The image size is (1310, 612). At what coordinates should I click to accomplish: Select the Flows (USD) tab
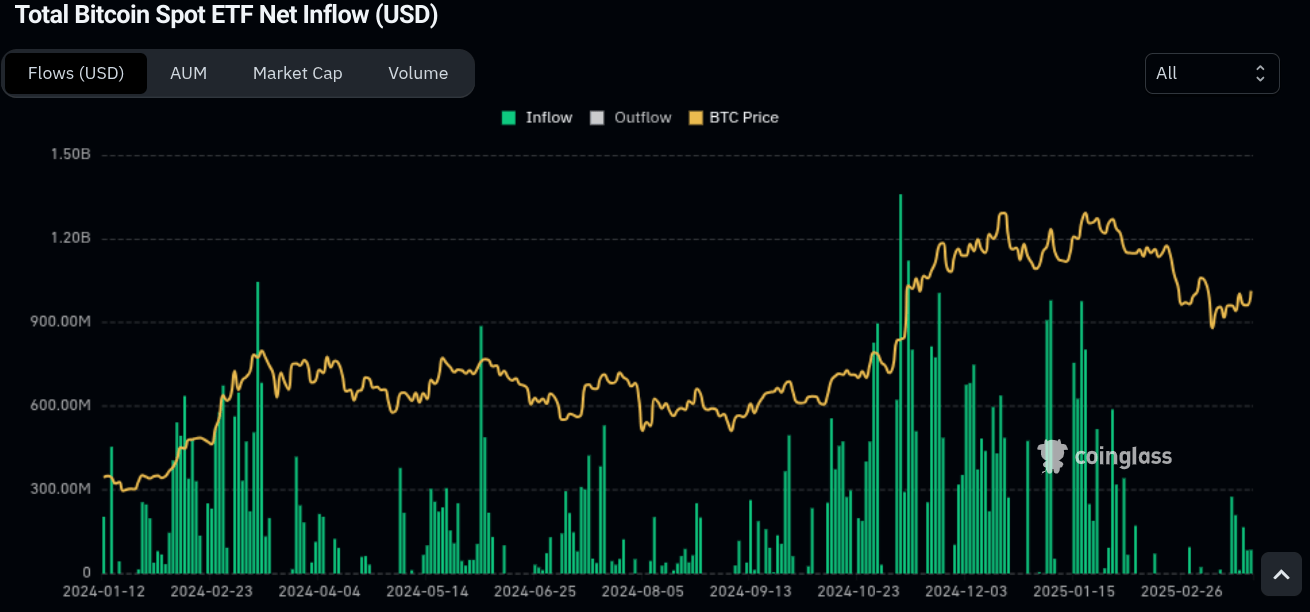76,73
